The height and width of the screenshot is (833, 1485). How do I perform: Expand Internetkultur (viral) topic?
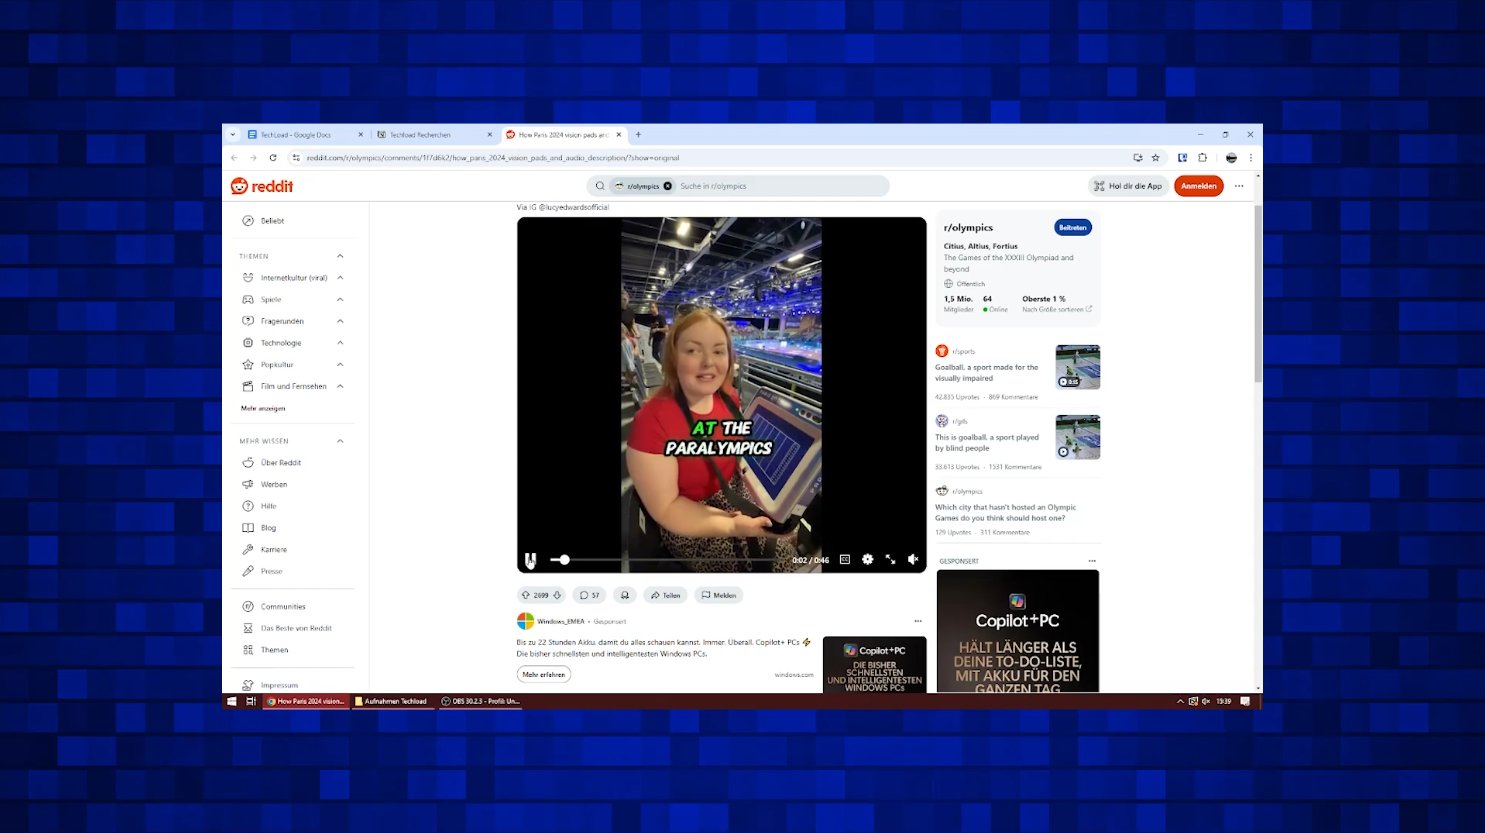point(340,278)
